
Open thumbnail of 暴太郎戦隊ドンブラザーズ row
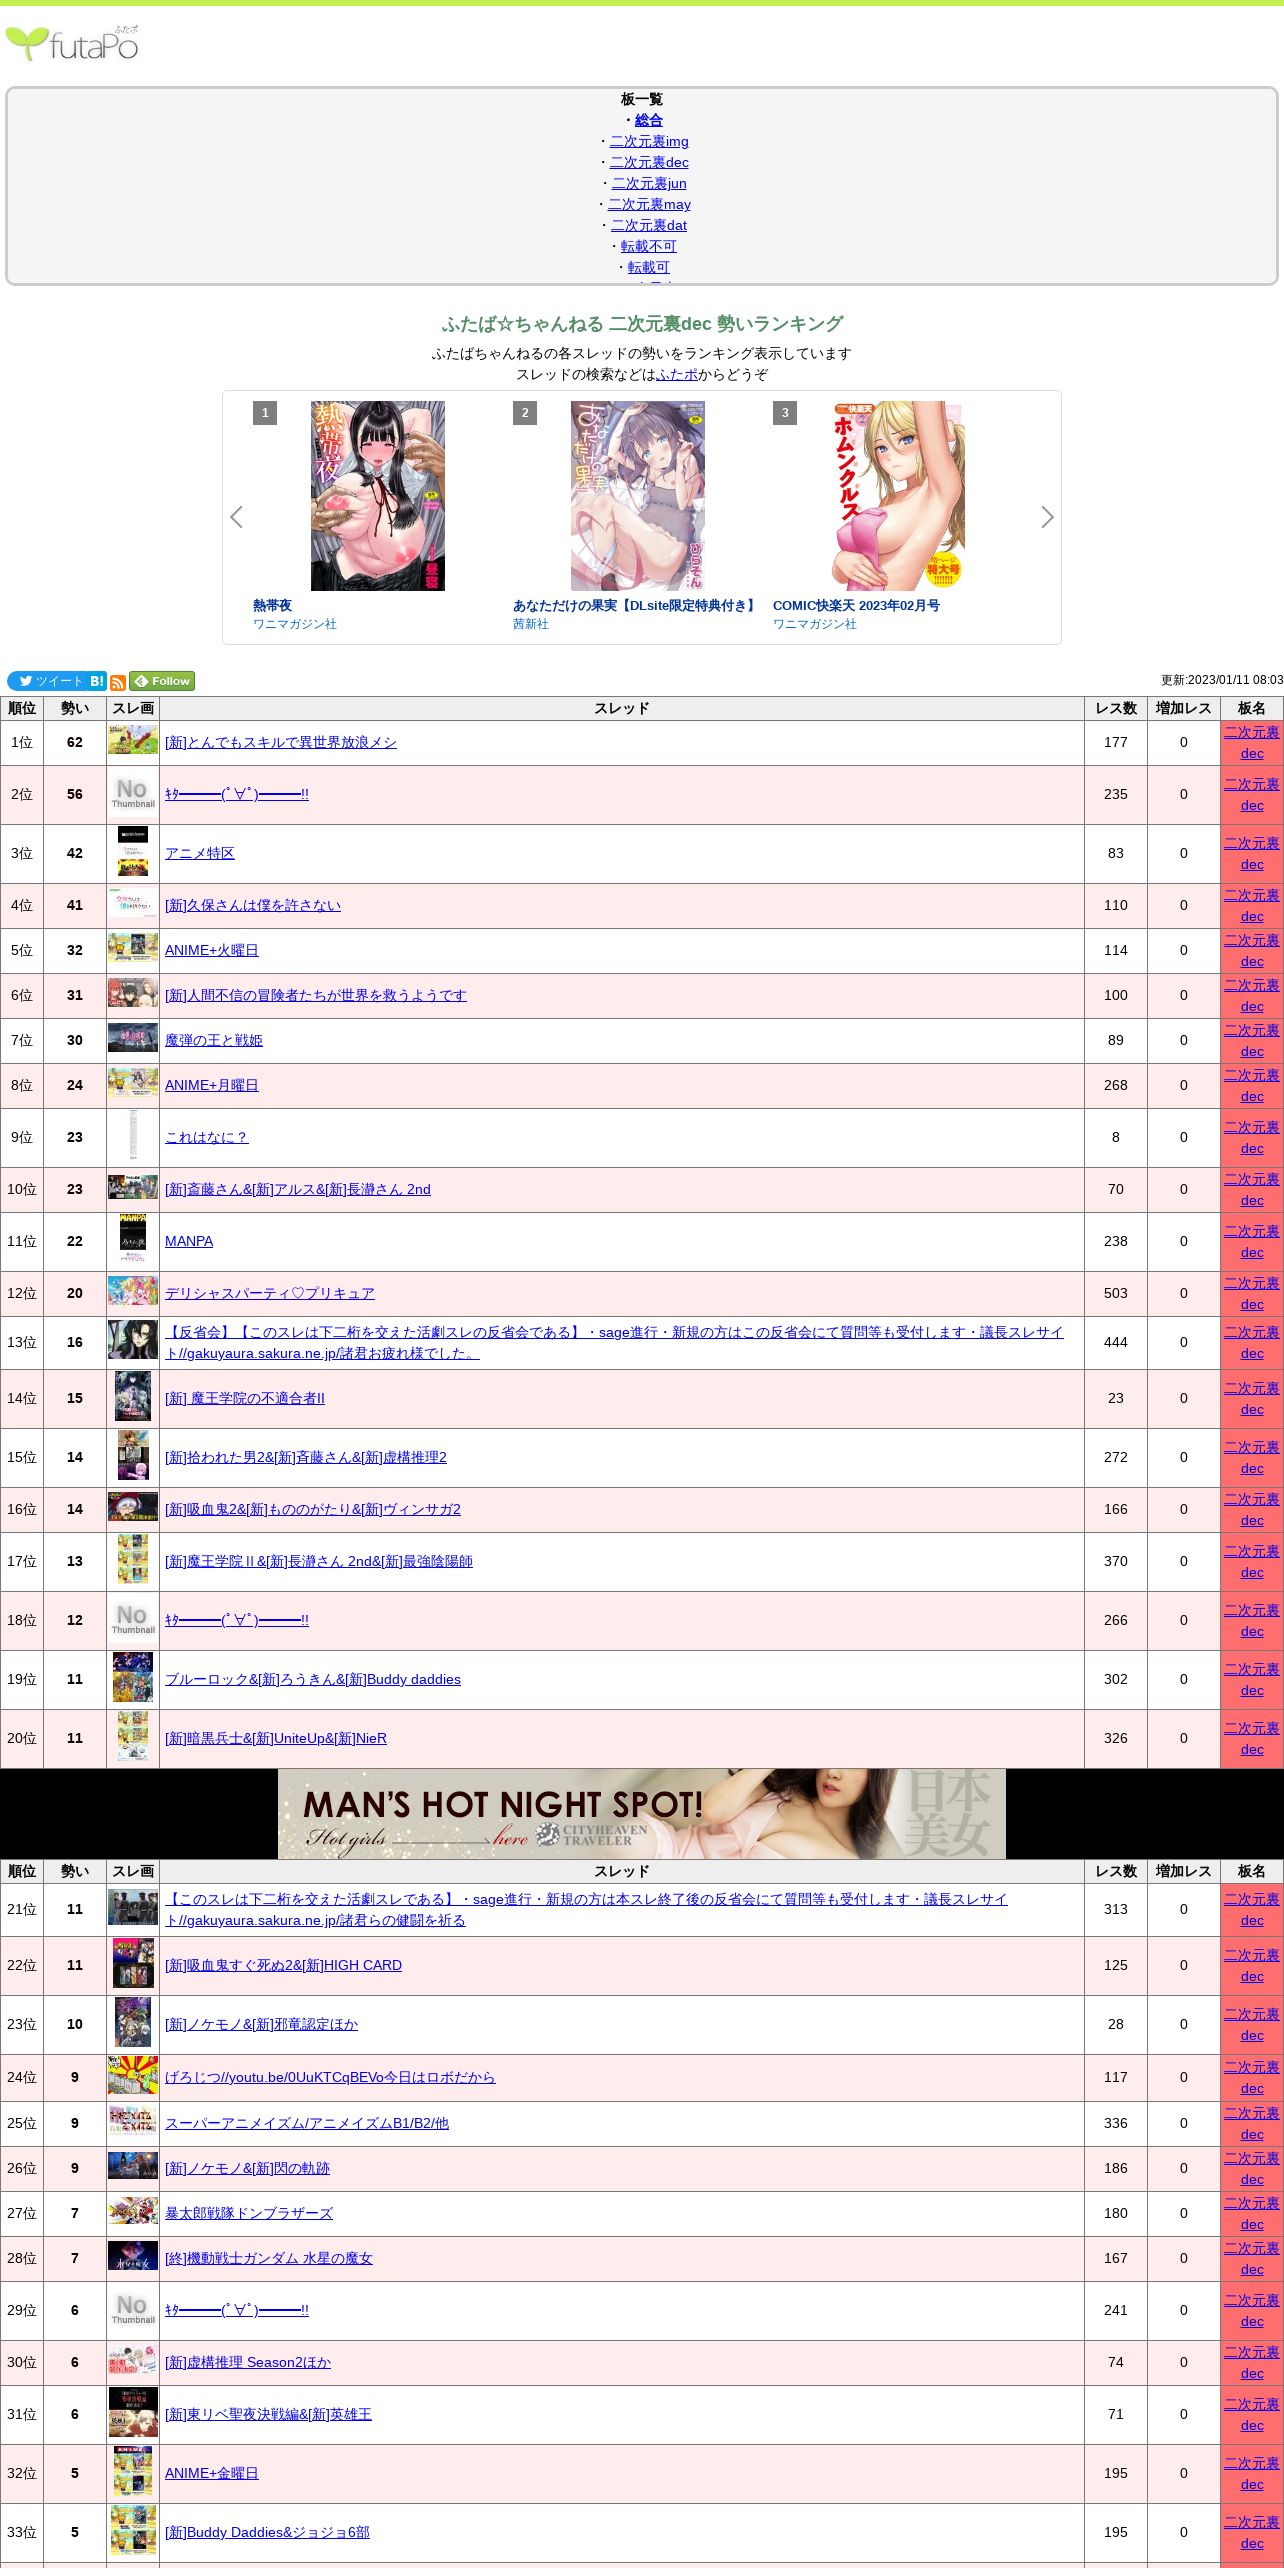133,2211
